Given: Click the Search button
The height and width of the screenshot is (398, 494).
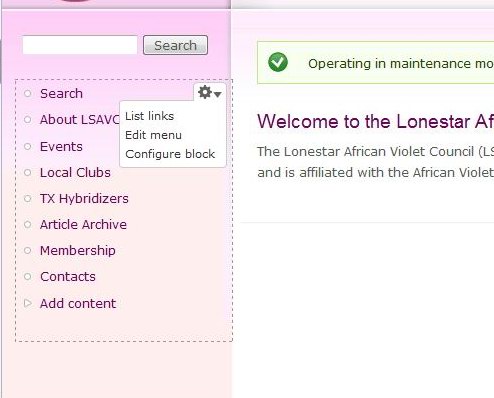Looking at the screenshot, I should [175, 45].
